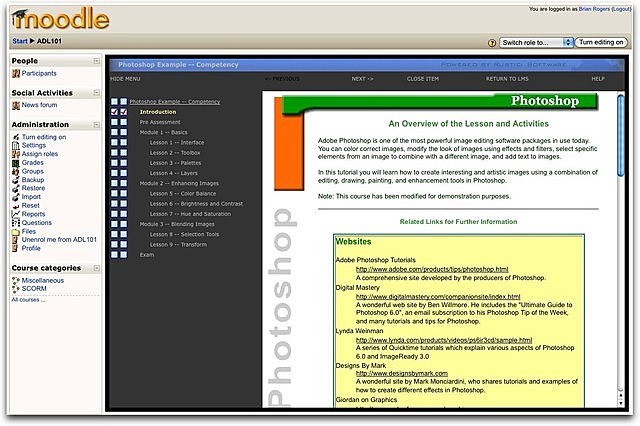
Task: Click the Participants icon under People
Action: 16,73
